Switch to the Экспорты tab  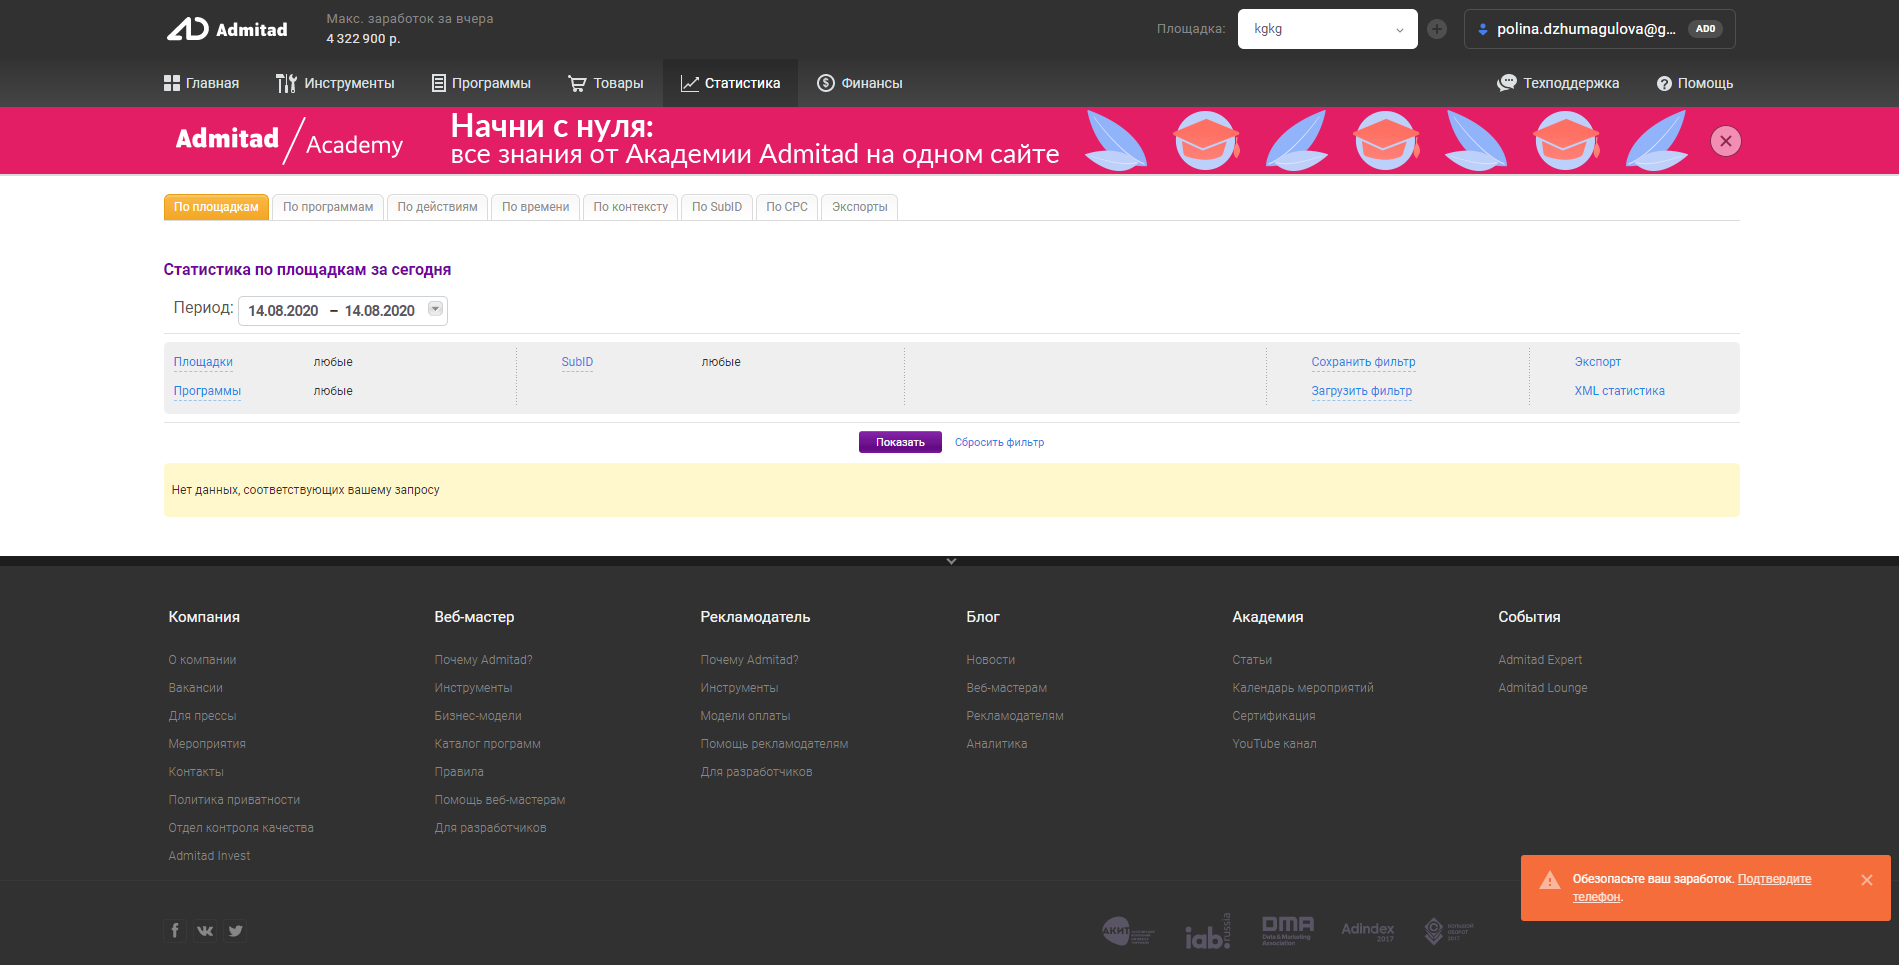pos(860,207)
